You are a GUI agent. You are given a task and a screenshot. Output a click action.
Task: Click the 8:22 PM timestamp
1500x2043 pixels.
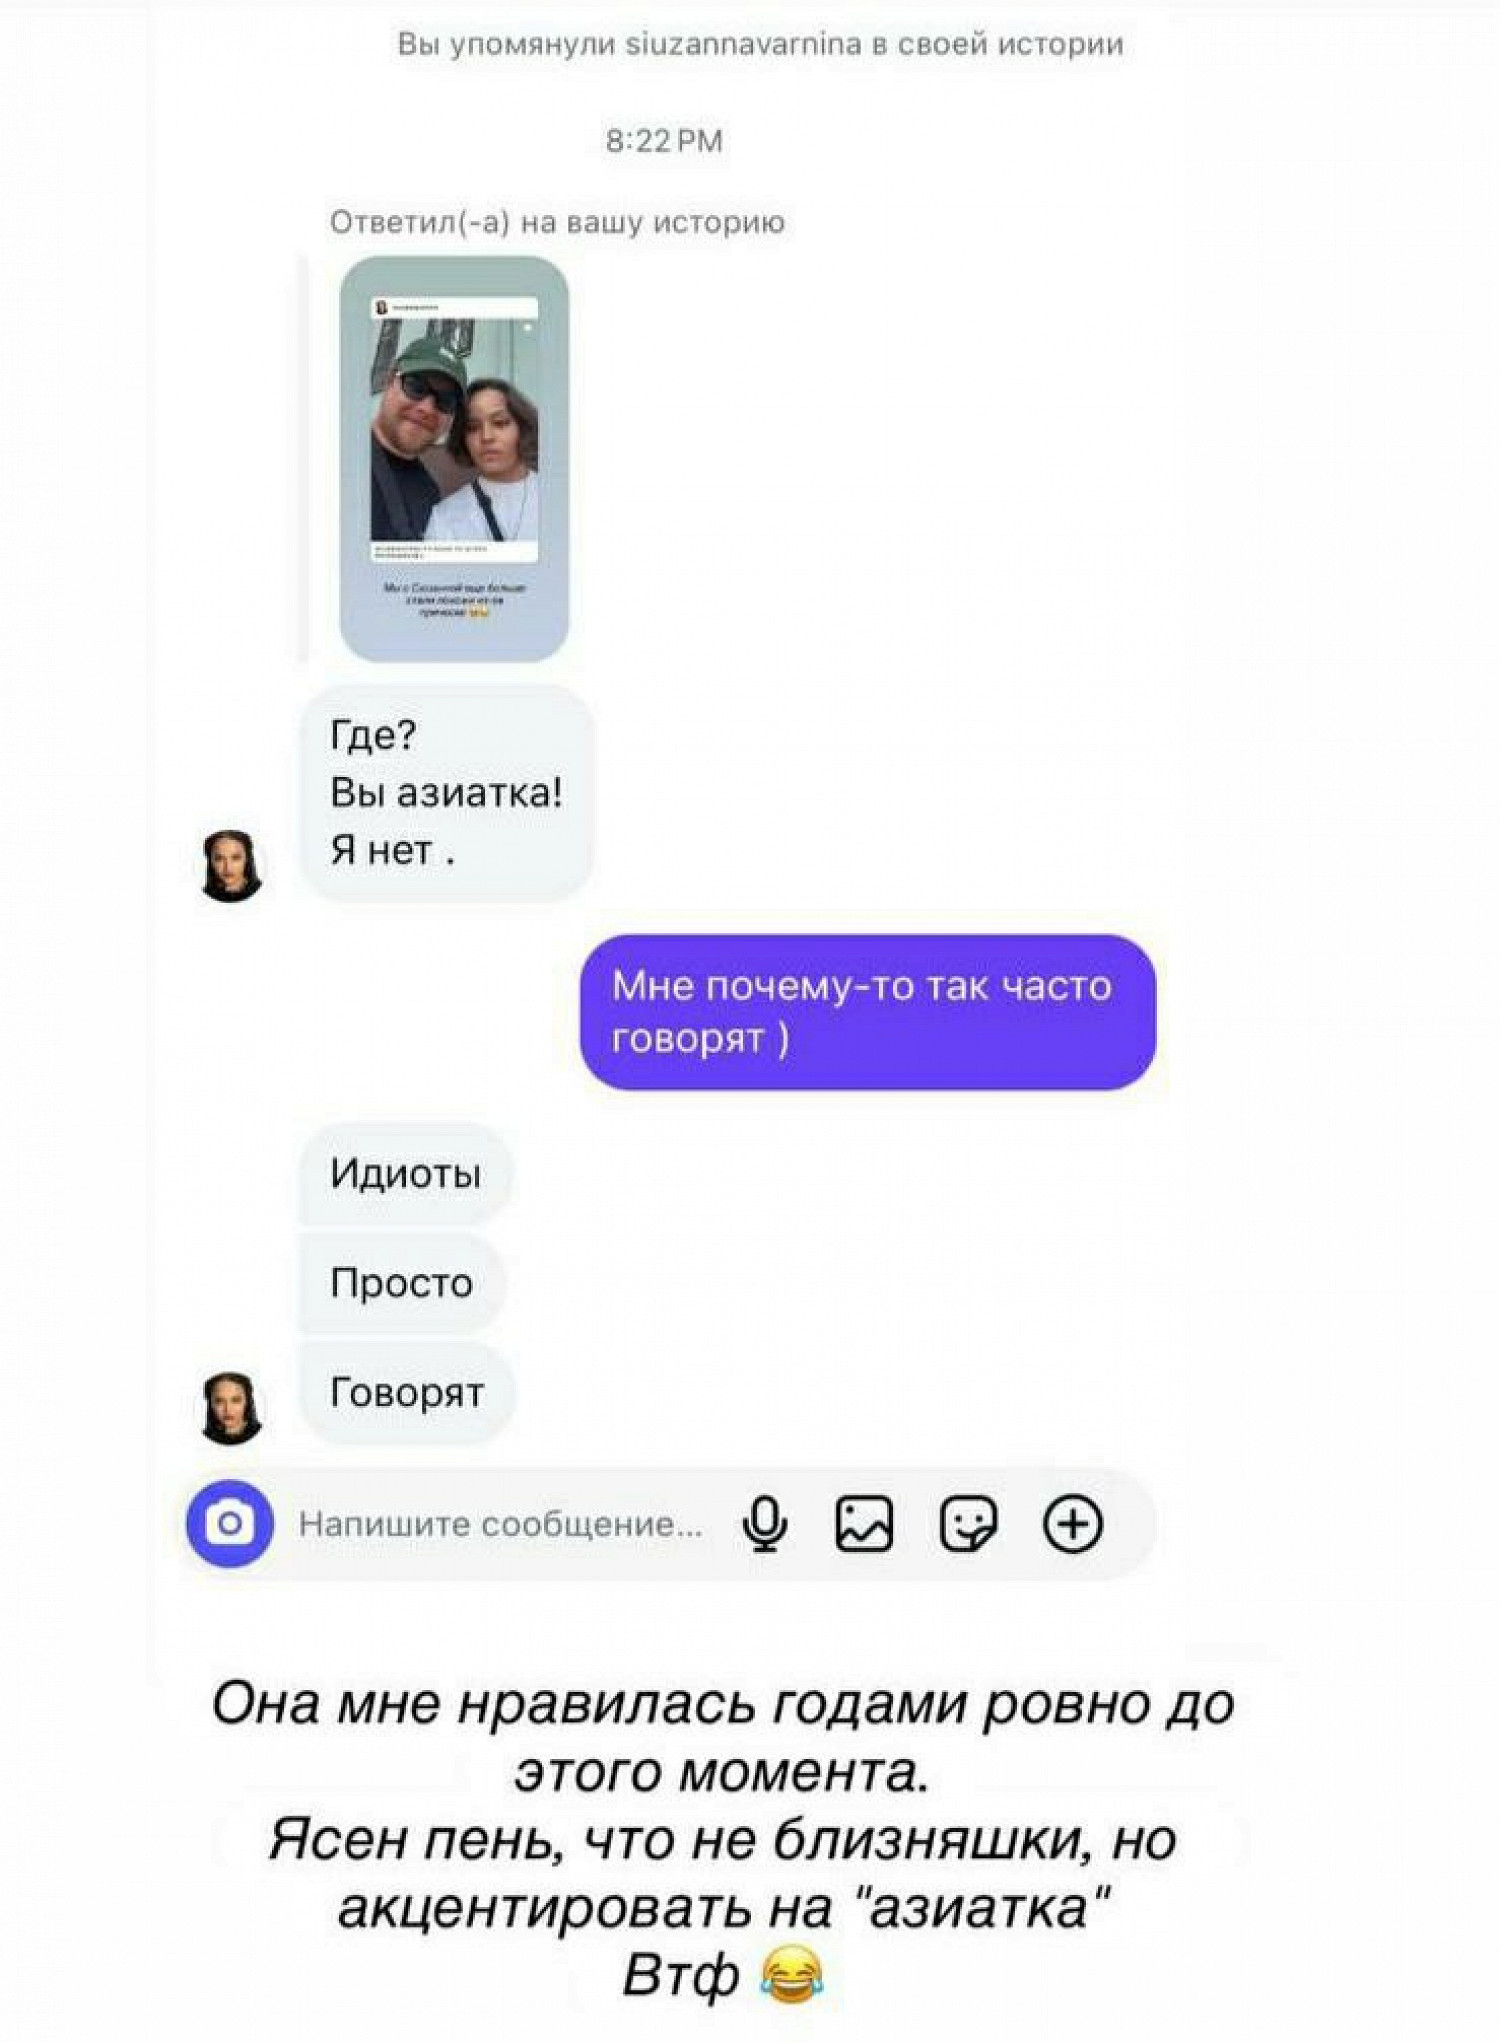664,140
